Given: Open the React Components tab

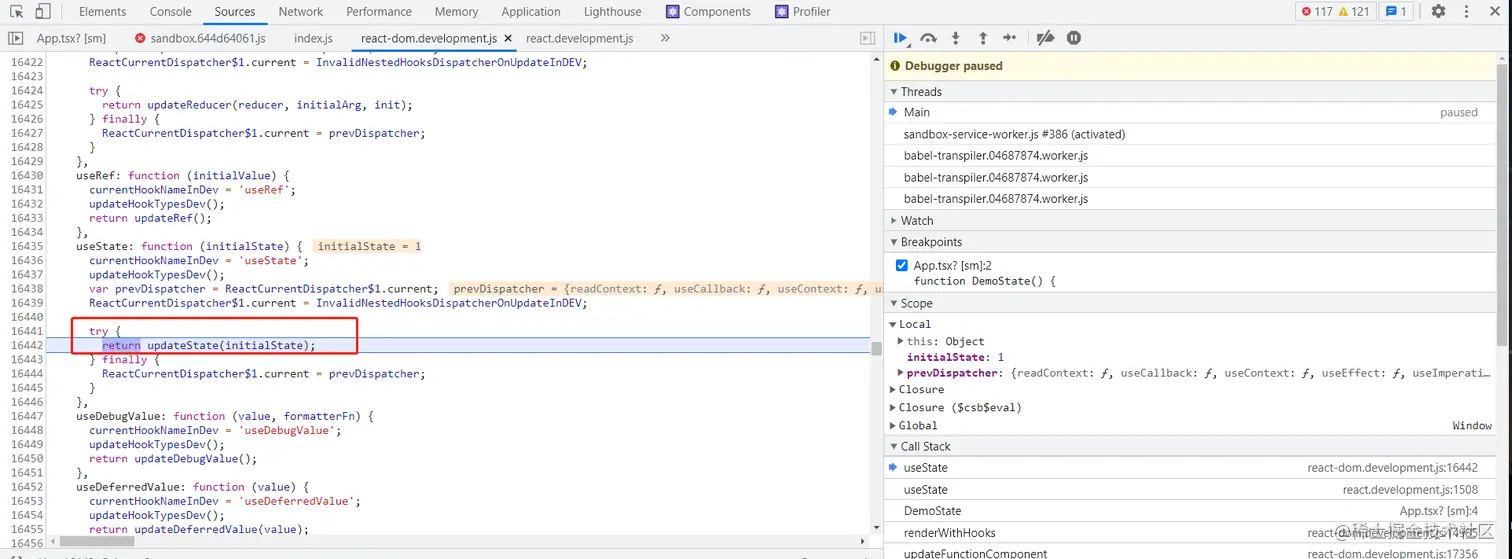Looking at the screenshot, I should pos(708,12).
